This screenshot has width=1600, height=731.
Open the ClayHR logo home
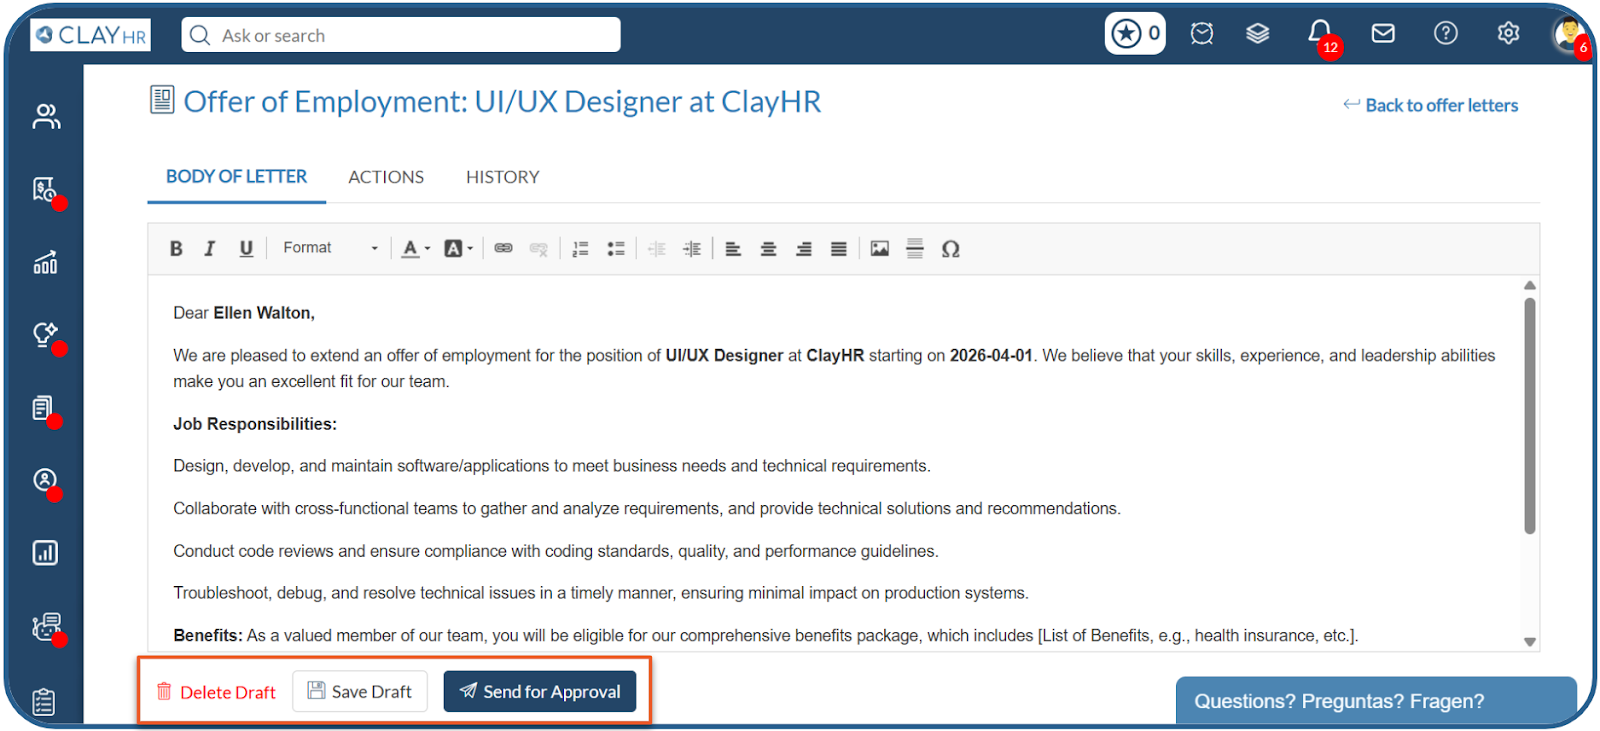91,35
